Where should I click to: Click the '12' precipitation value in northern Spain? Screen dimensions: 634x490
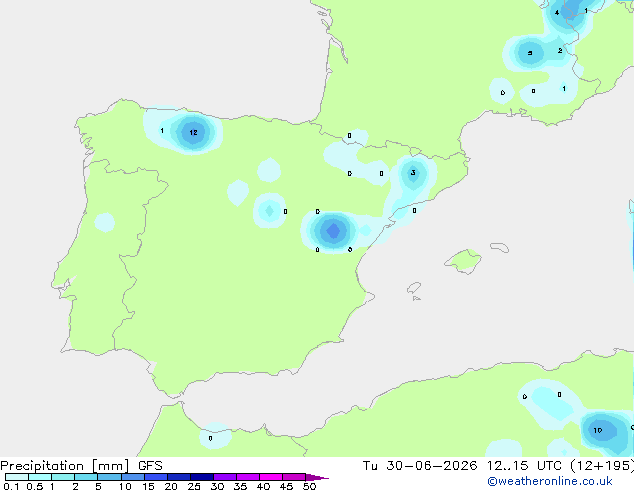click(193, 132)
